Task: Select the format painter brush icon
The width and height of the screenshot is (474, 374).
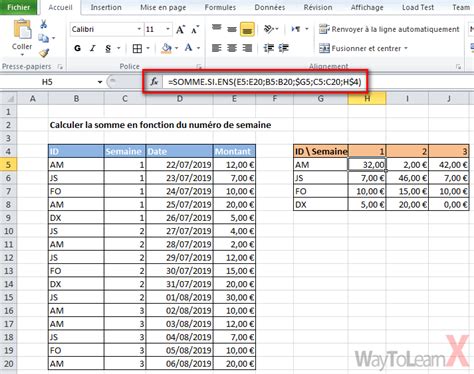Action: [x=44, y=53]
